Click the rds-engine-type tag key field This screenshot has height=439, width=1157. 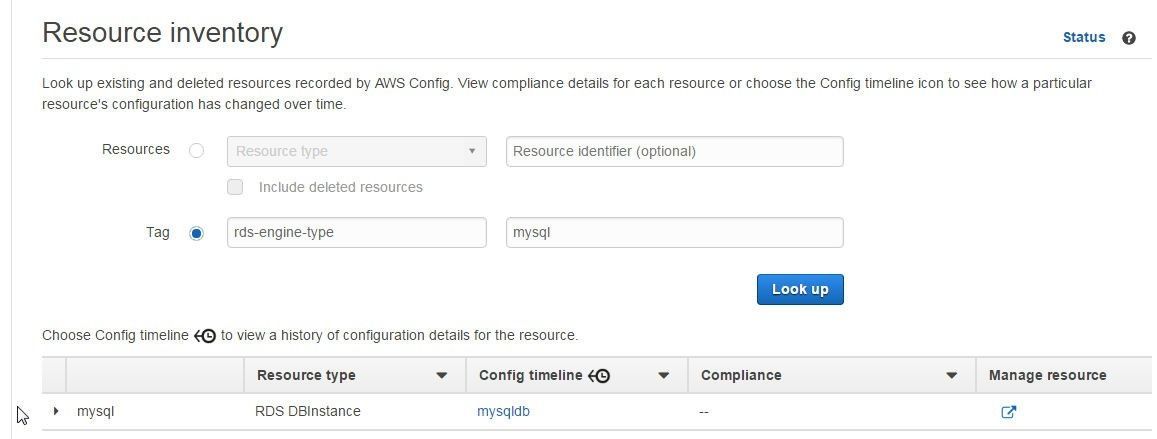[357, 232]
